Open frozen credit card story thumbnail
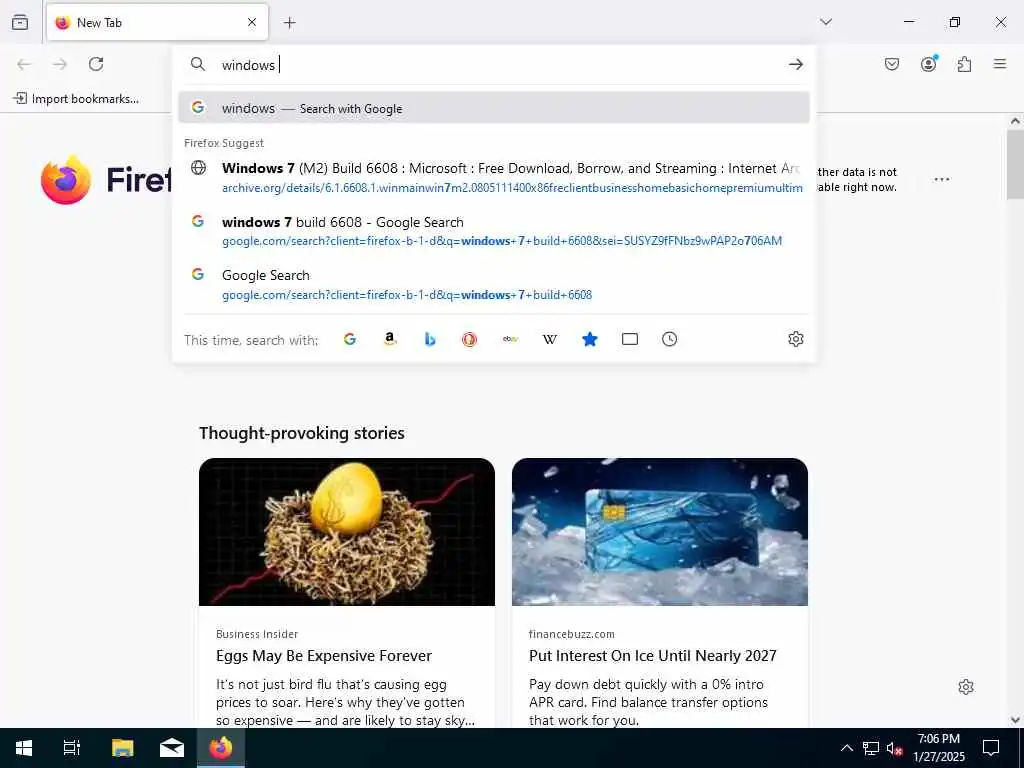The height and width of the screenshot is (768, 1024). [x=660, y=532]
